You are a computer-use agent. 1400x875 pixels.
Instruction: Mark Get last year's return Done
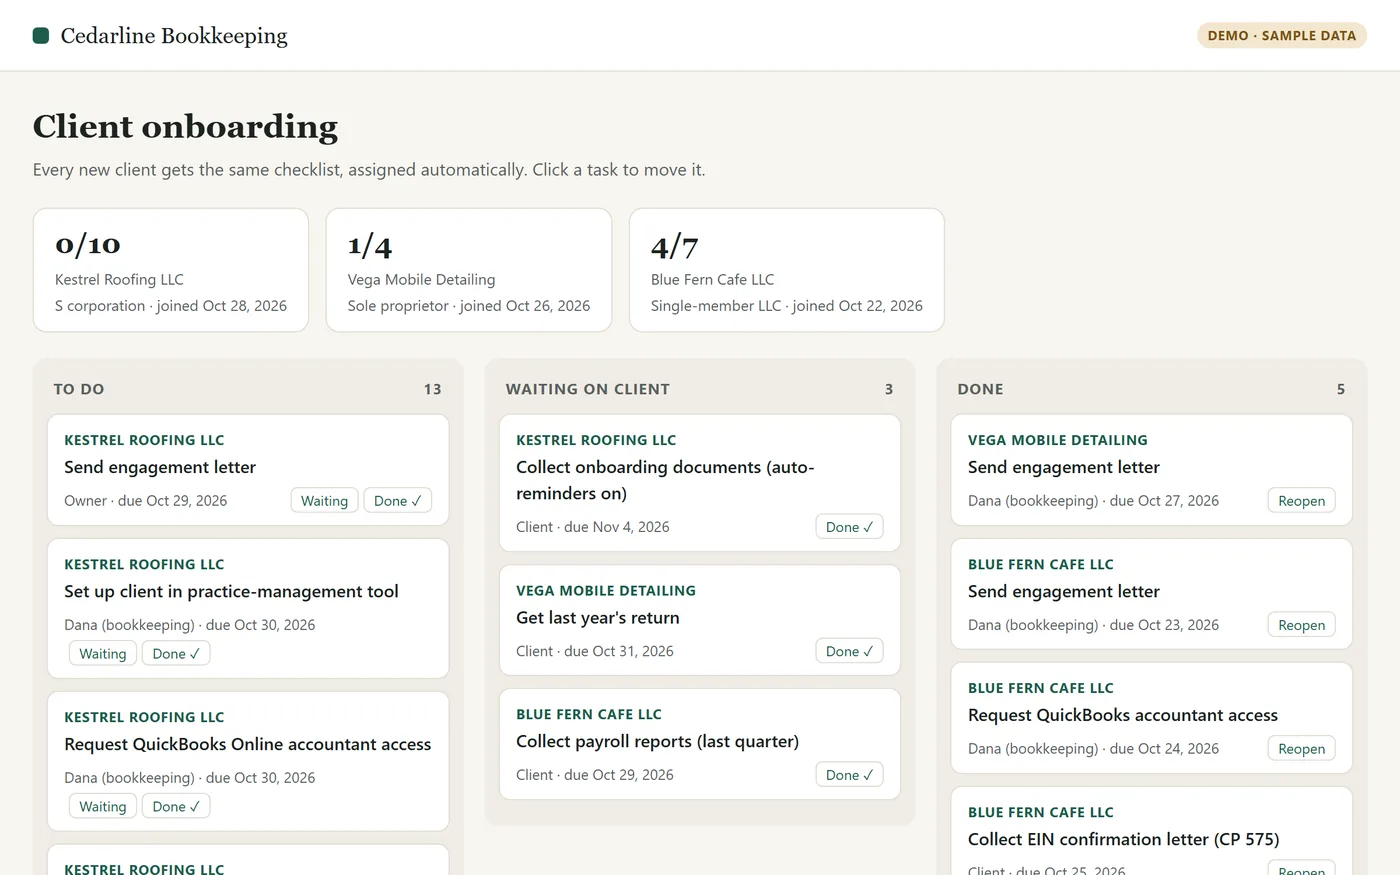tap(849, 651)
